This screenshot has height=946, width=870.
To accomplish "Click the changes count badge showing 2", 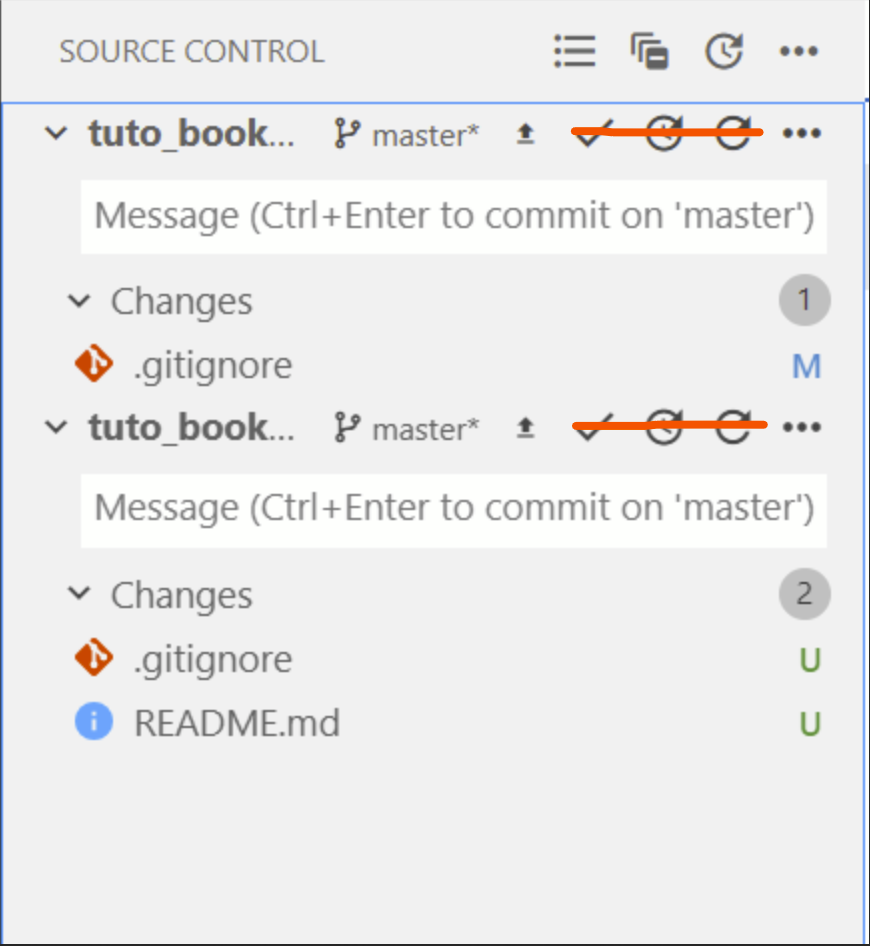I will [804, 593].
